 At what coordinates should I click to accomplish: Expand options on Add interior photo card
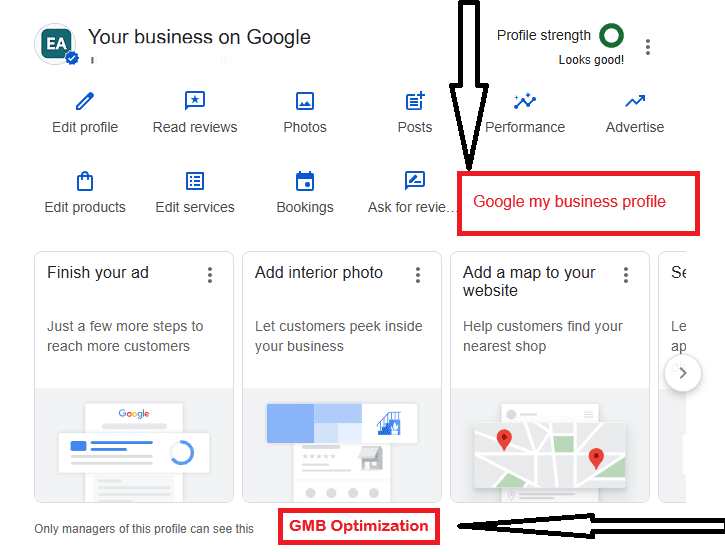tap(418, 275)
